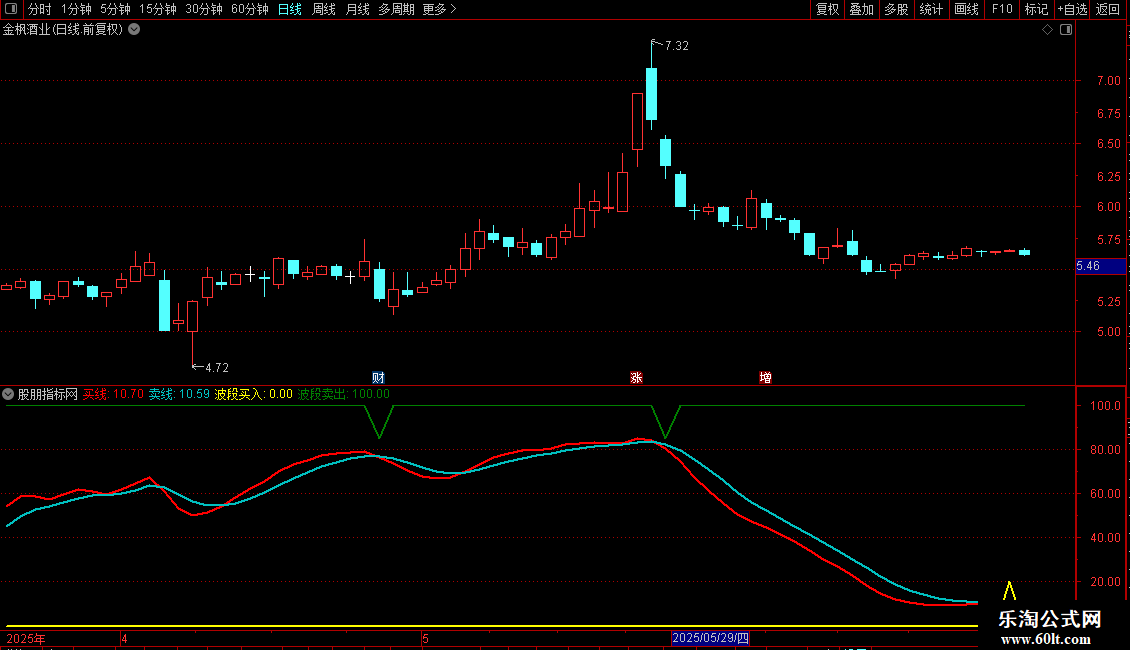Click the 80.00 indicator axis label

[x=1105, y=450]
